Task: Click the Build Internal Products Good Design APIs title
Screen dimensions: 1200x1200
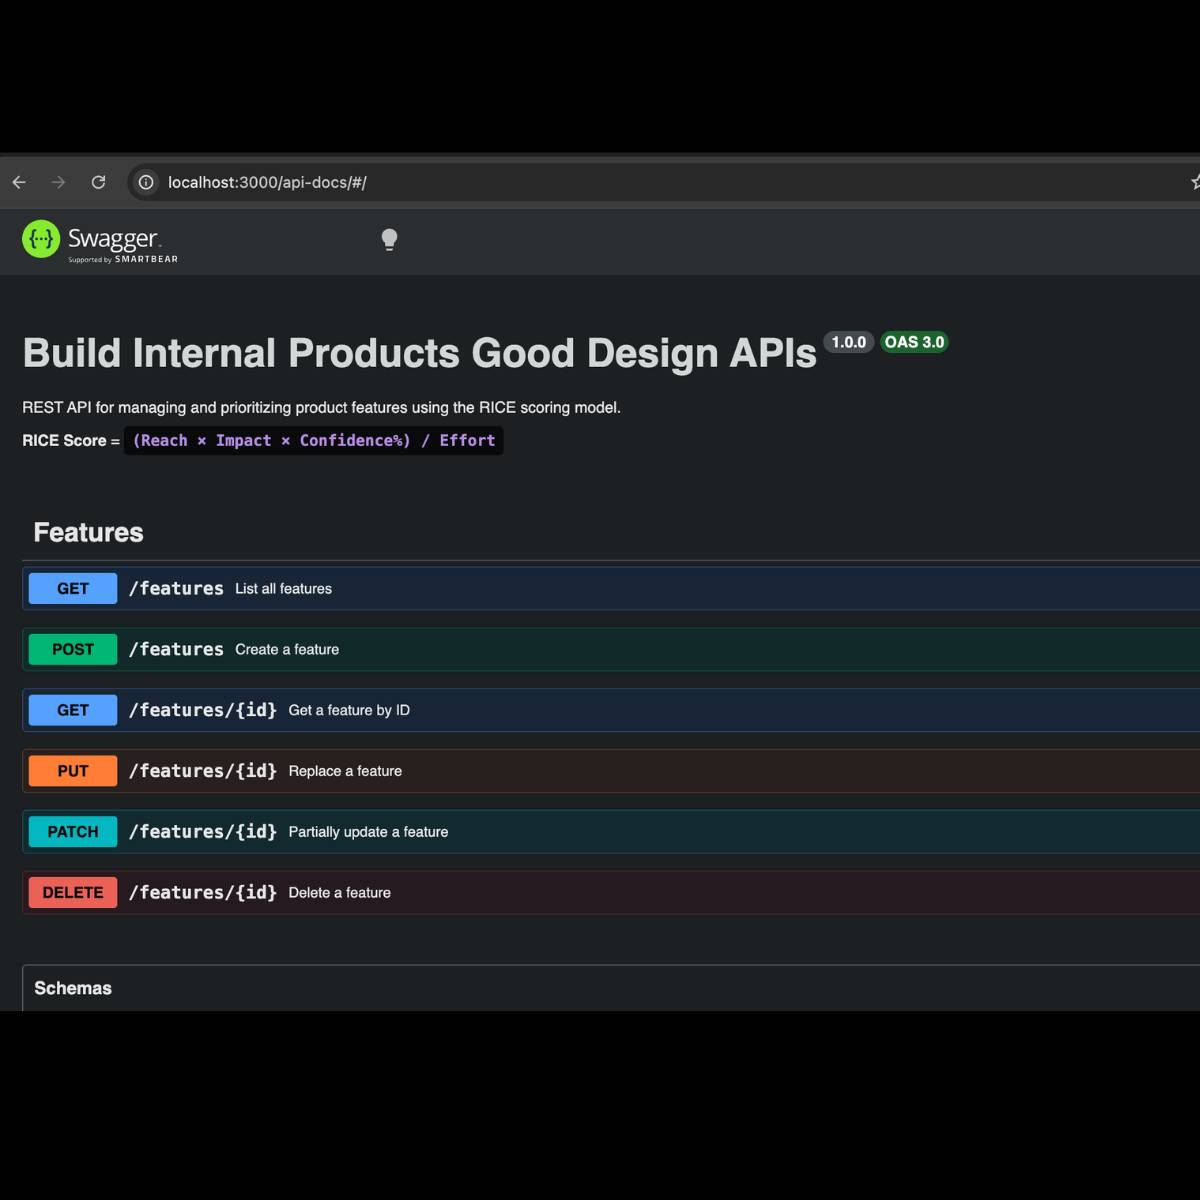Action: click(419, 353)
